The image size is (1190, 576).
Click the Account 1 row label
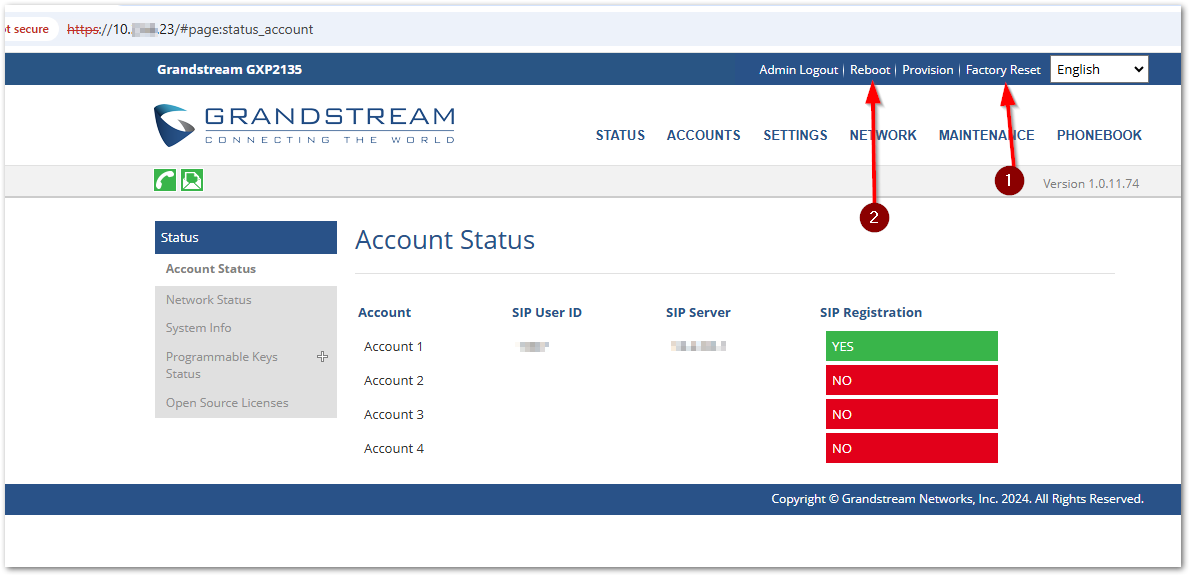pyautogui.click(x=393, y=347)
